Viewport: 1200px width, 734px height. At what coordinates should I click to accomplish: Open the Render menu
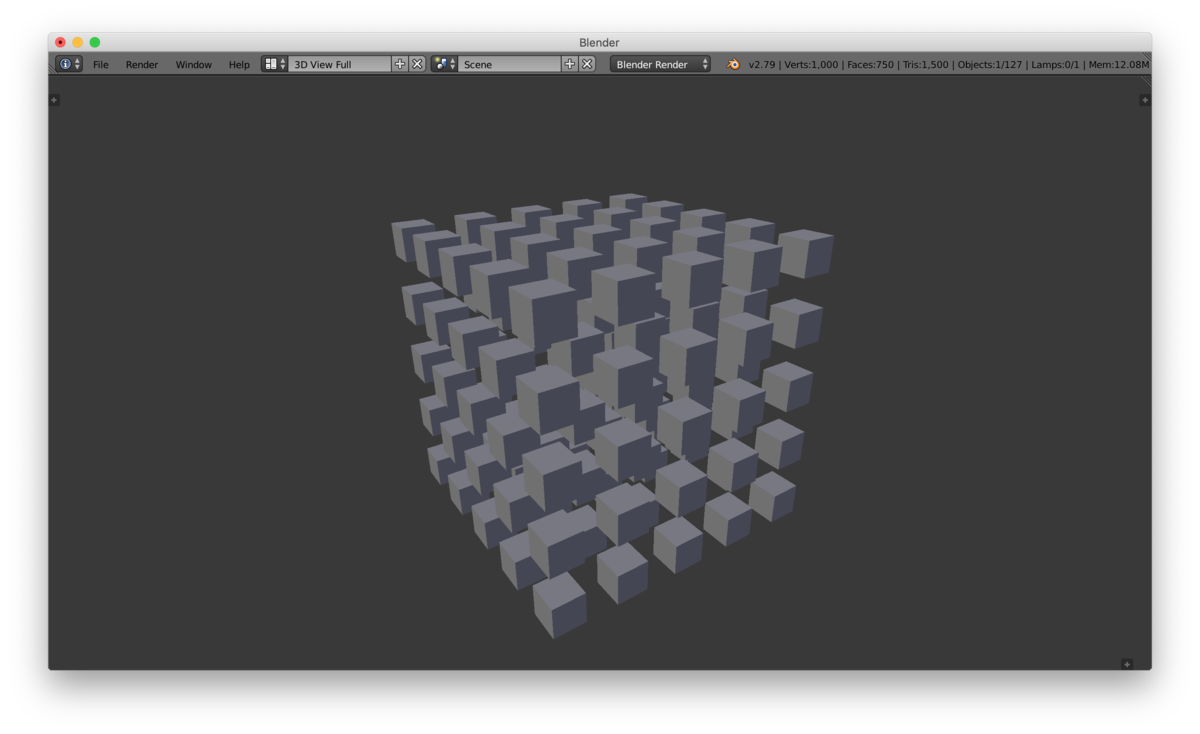tap(142, 64)
